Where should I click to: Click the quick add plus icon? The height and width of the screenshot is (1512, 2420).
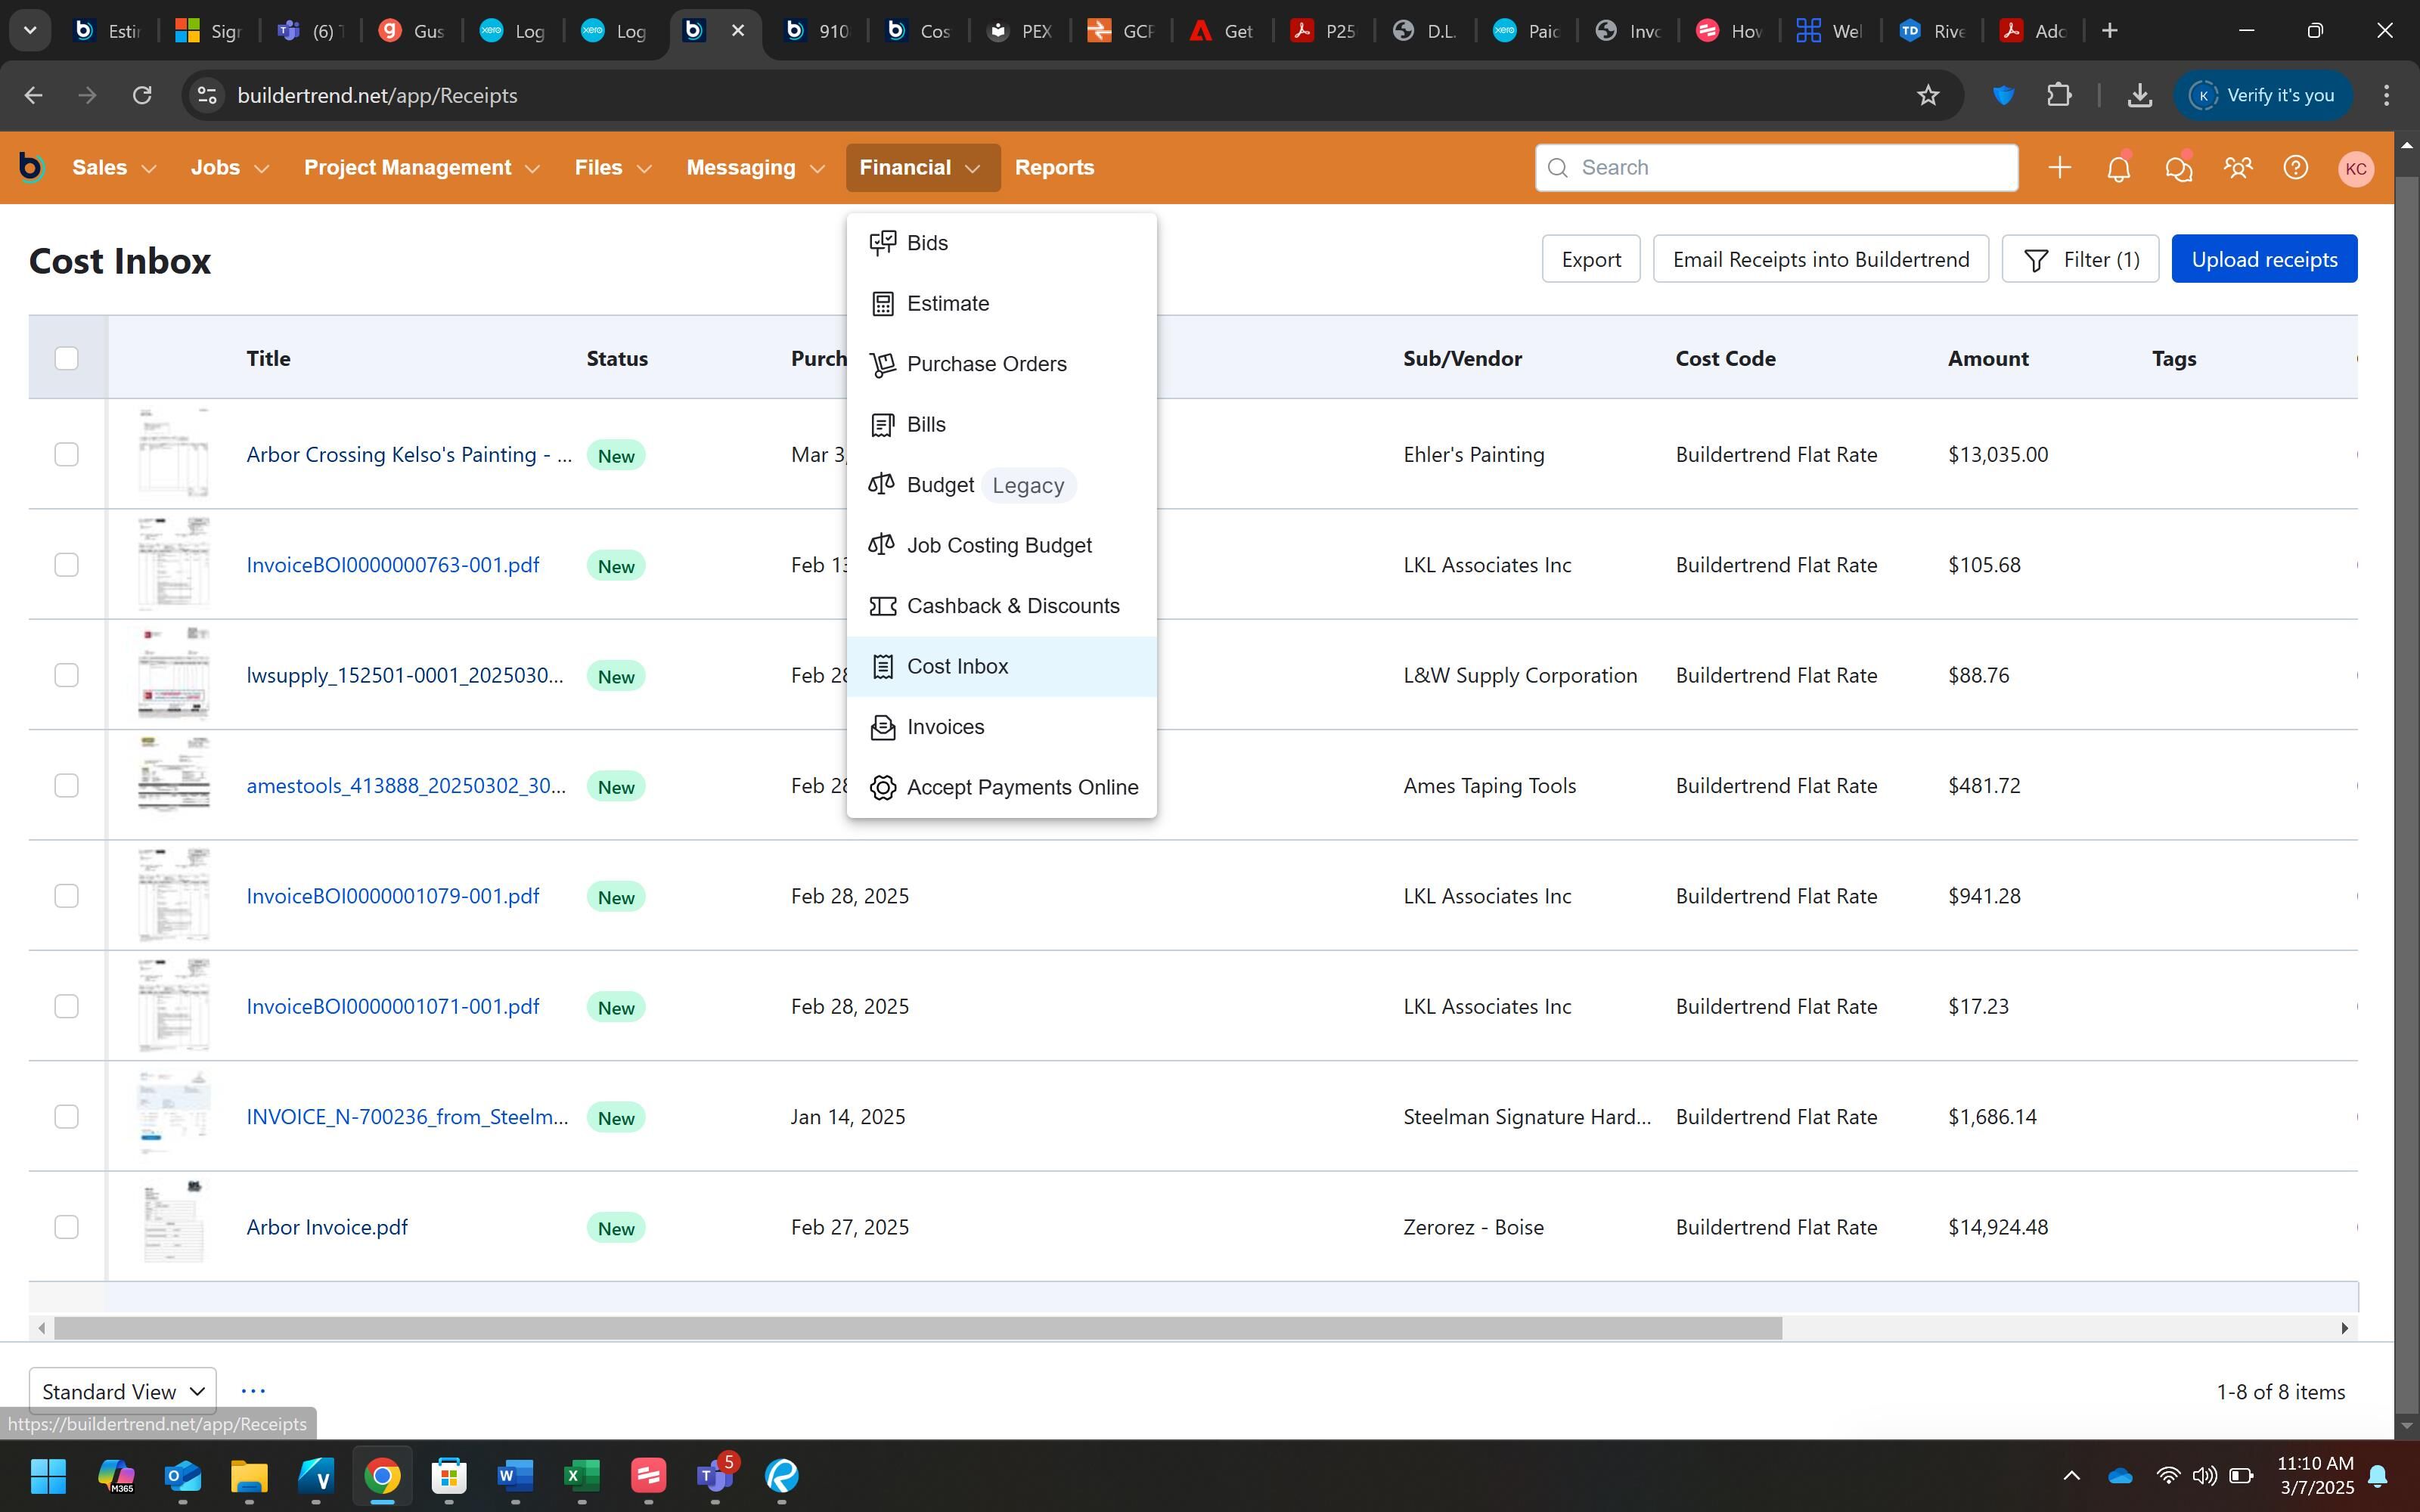click(2059, 168)
